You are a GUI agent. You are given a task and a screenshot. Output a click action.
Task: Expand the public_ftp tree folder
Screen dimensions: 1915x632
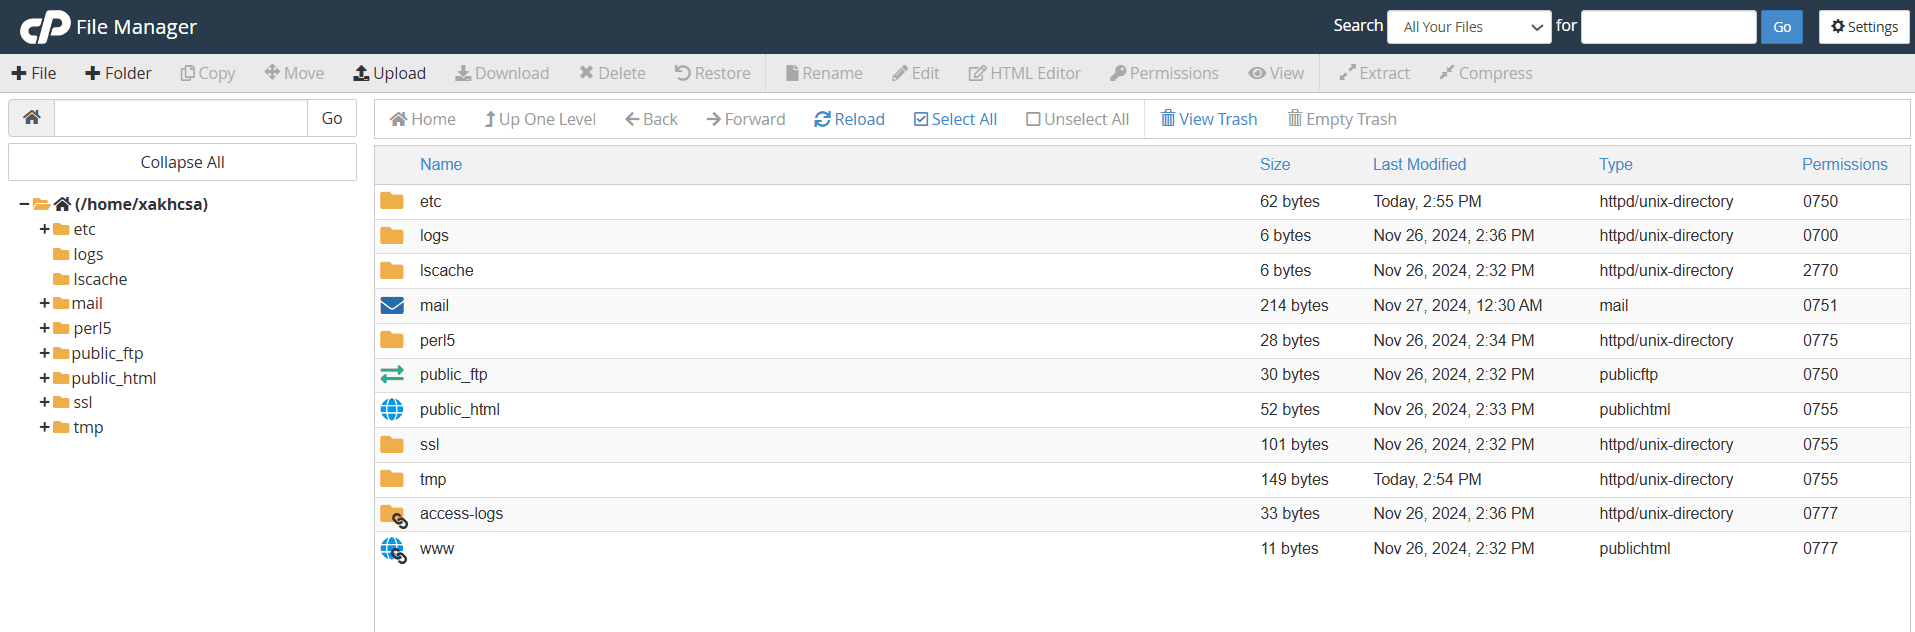[44, 353]
